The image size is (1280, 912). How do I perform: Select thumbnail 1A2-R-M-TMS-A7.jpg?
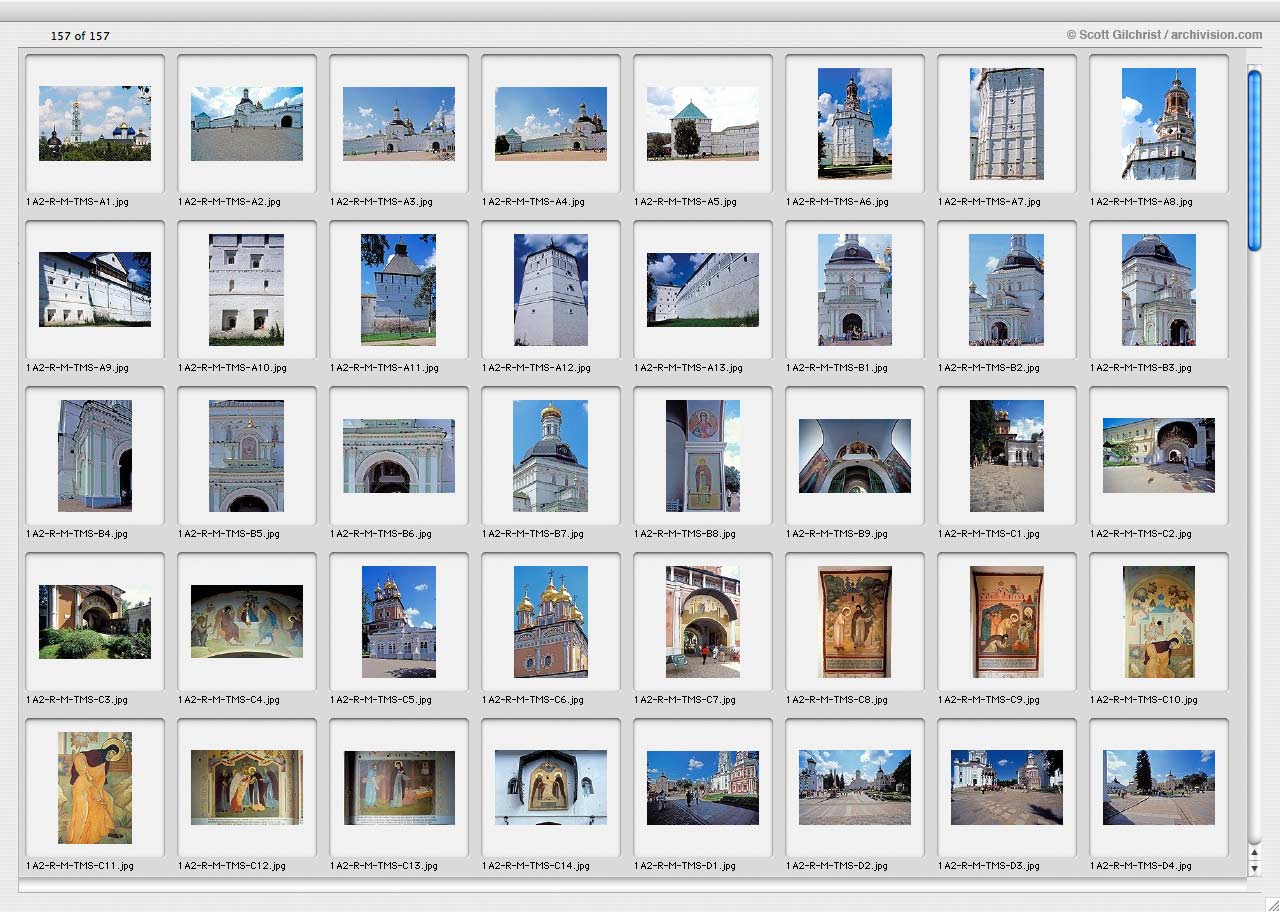[x=1007, y=124]
